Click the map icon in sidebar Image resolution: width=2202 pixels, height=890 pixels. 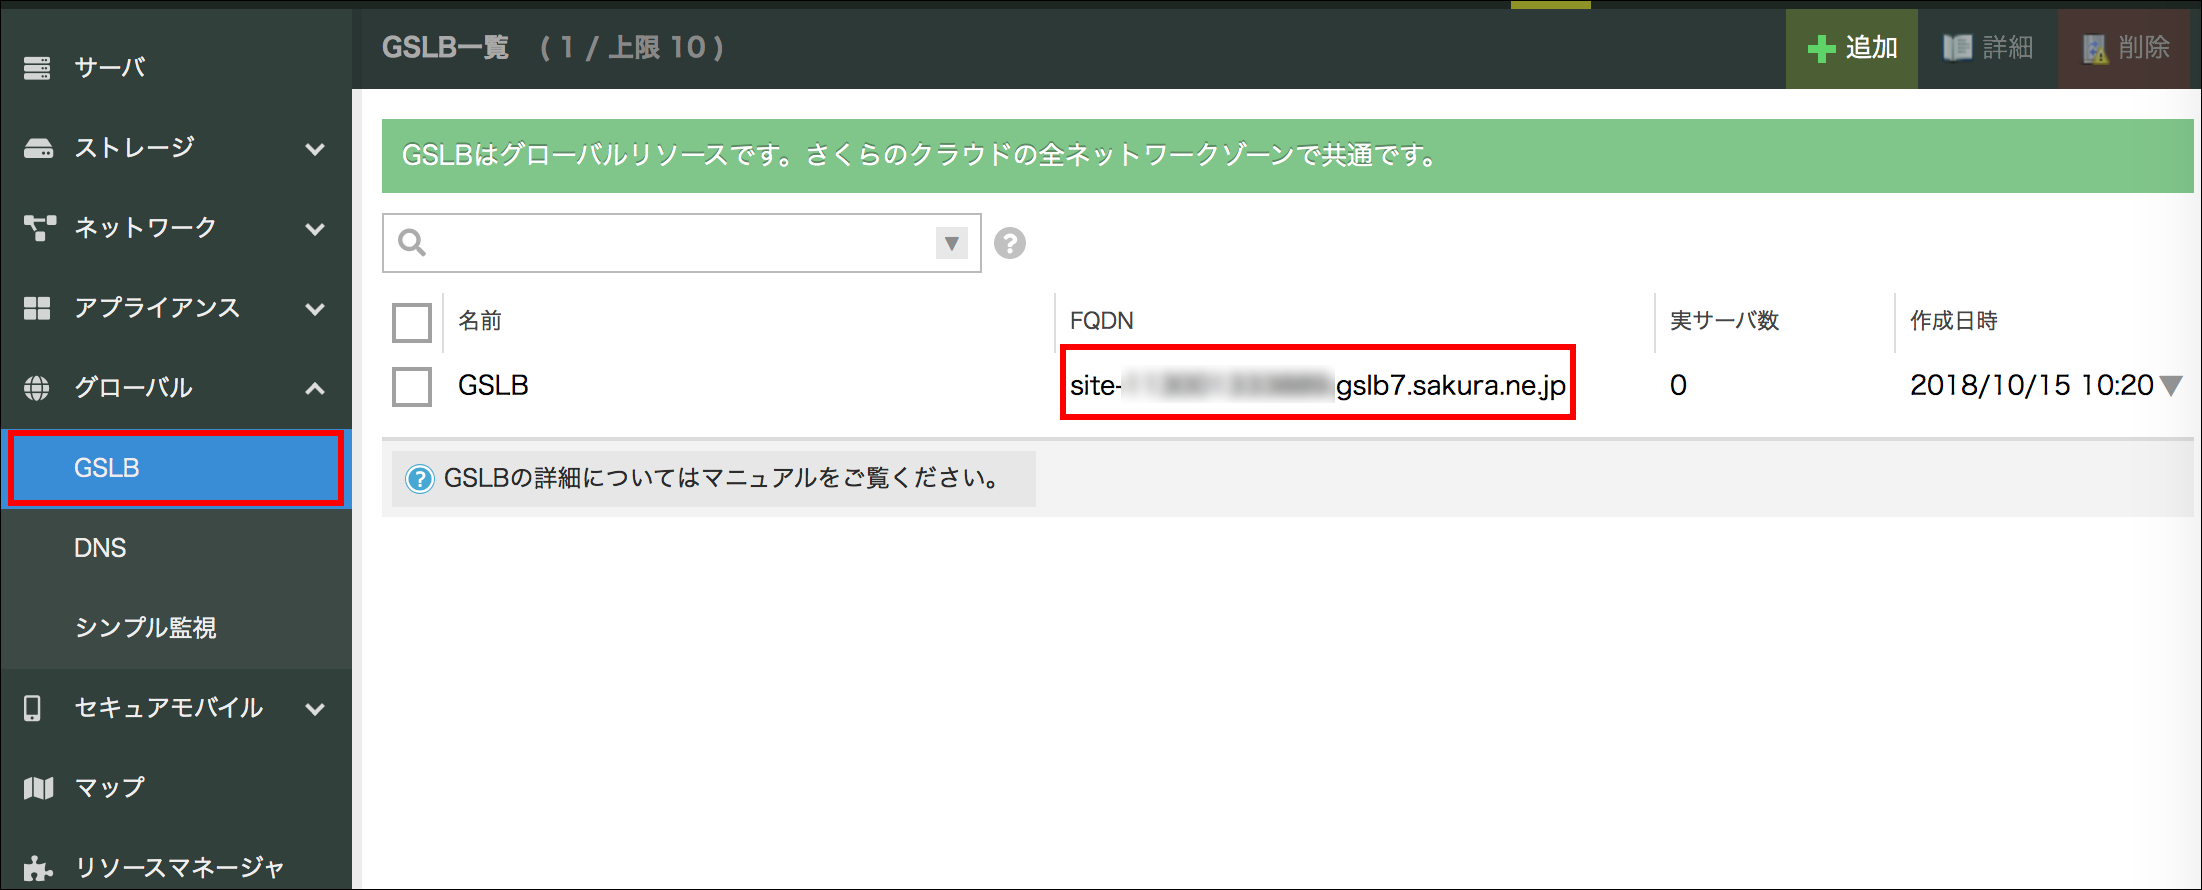tap(38, 788)
